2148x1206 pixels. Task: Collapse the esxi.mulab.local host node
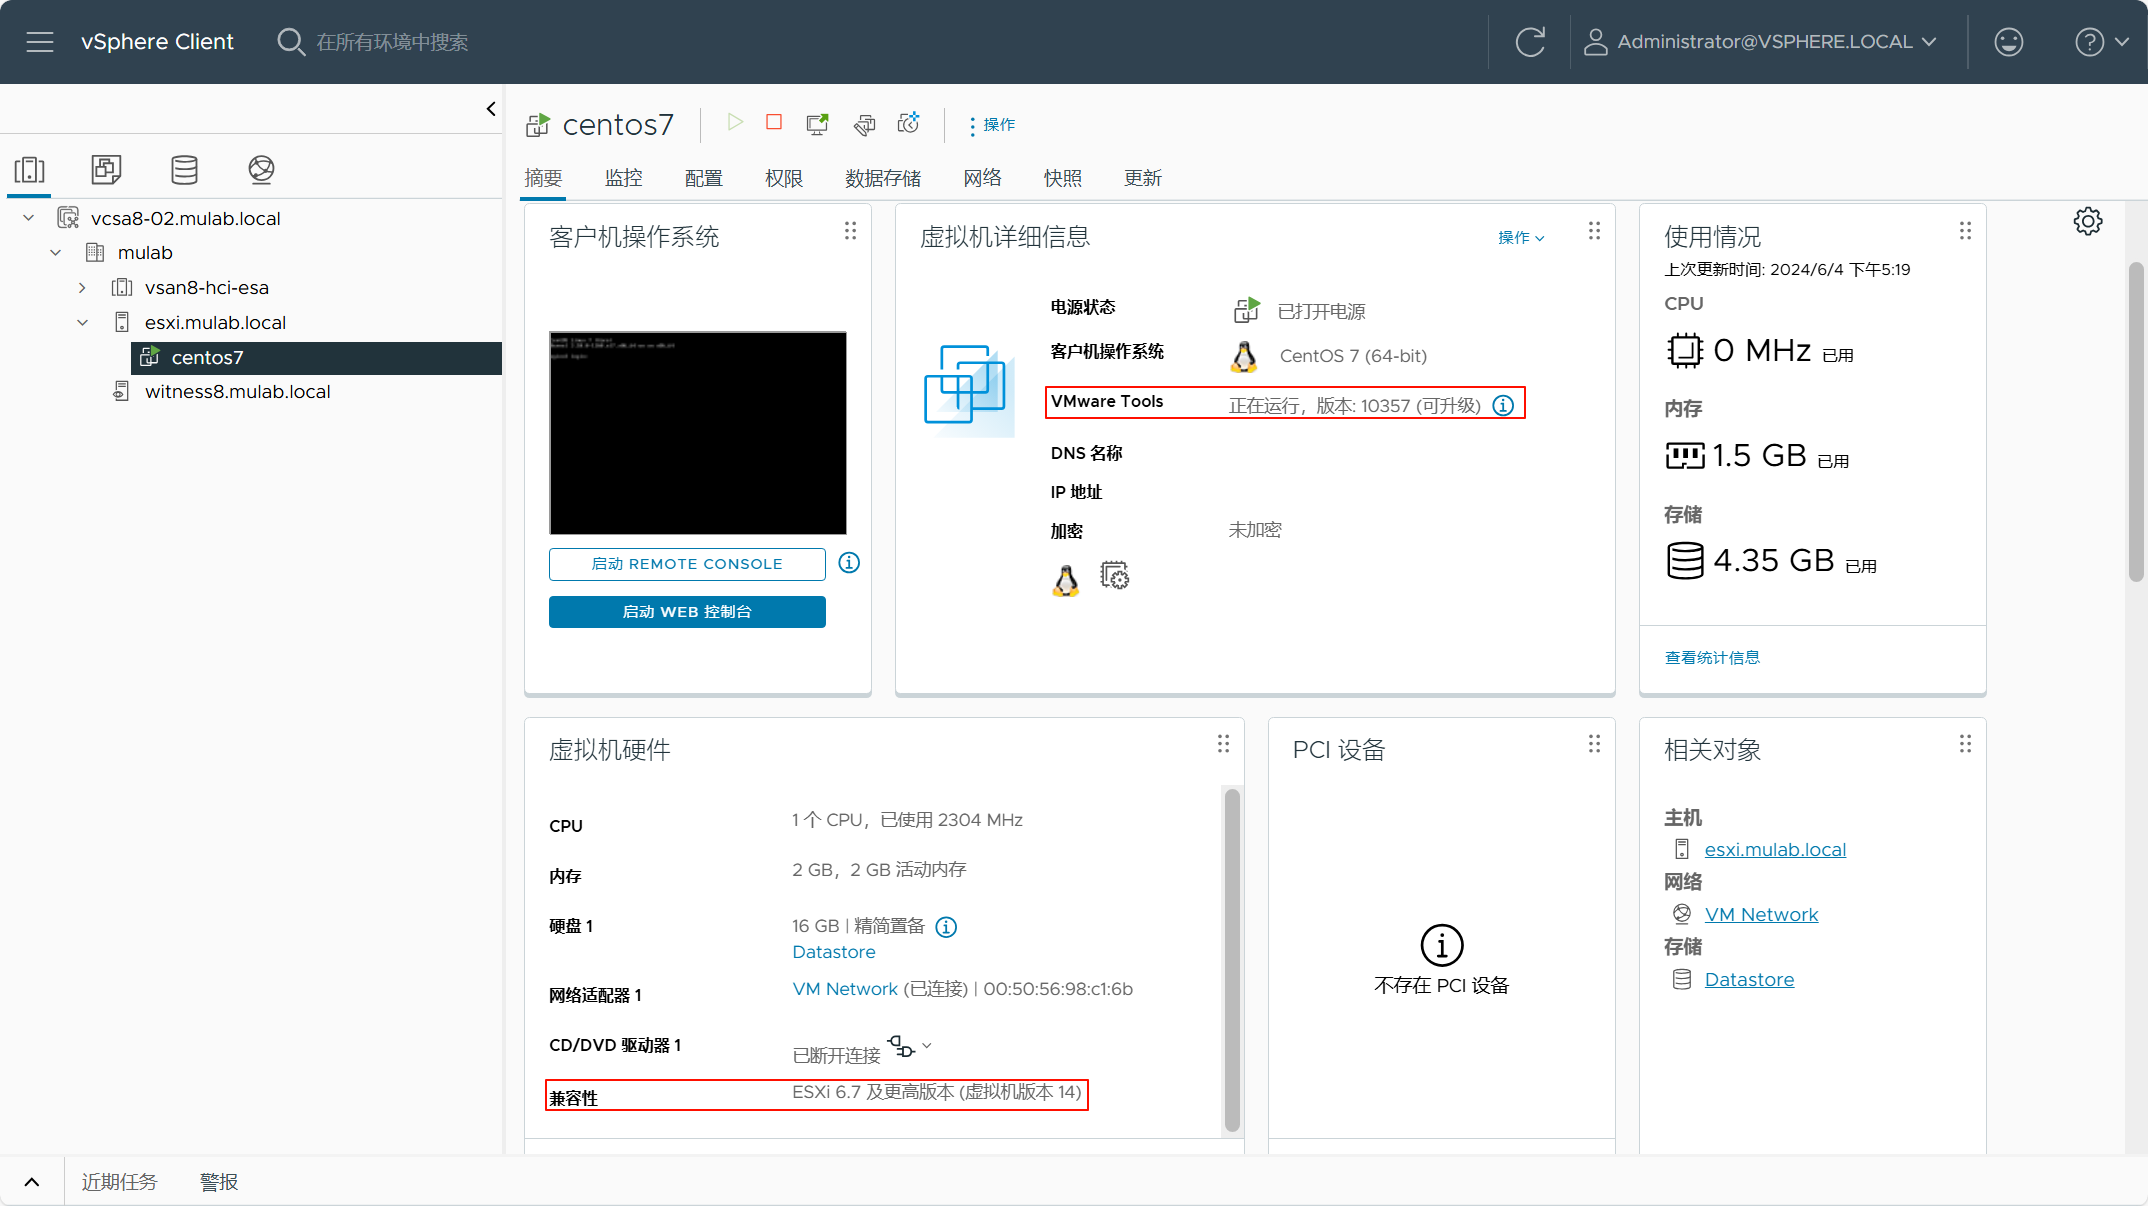82,323
